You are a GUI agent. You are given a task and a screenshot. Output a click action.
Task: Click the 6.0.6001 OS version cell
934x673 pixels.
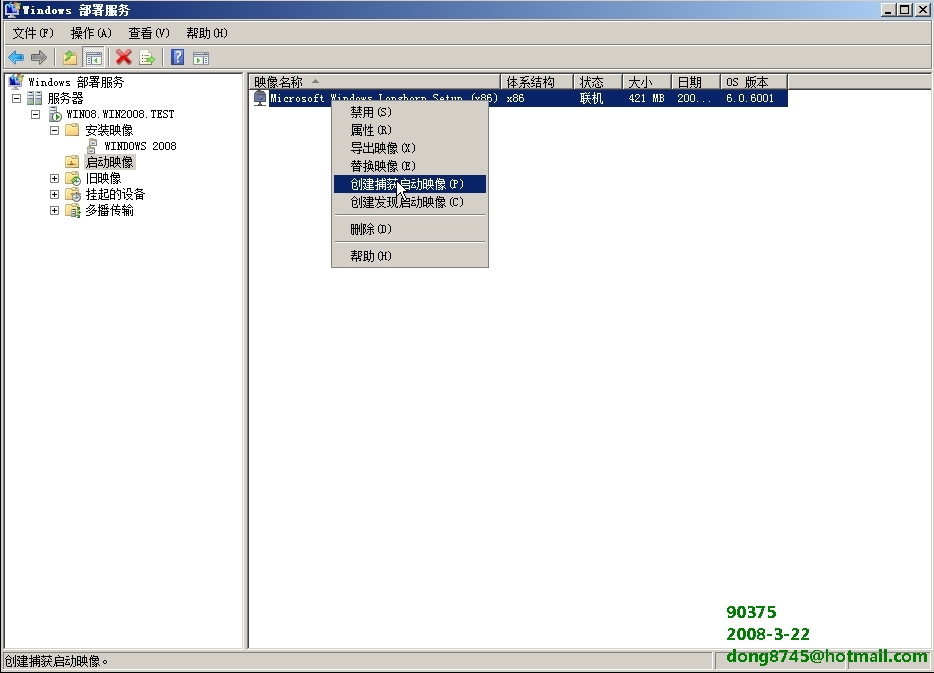pos(750,98)
